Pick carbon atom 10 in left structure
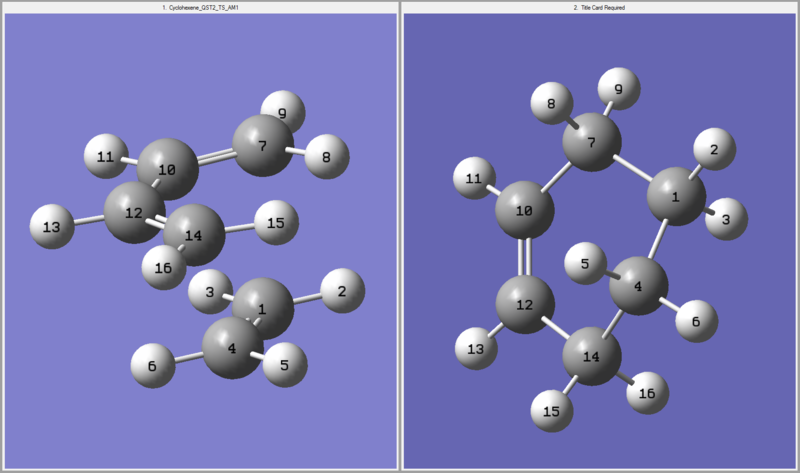This screenshot has height=473, width=800. tap(166, 170)
